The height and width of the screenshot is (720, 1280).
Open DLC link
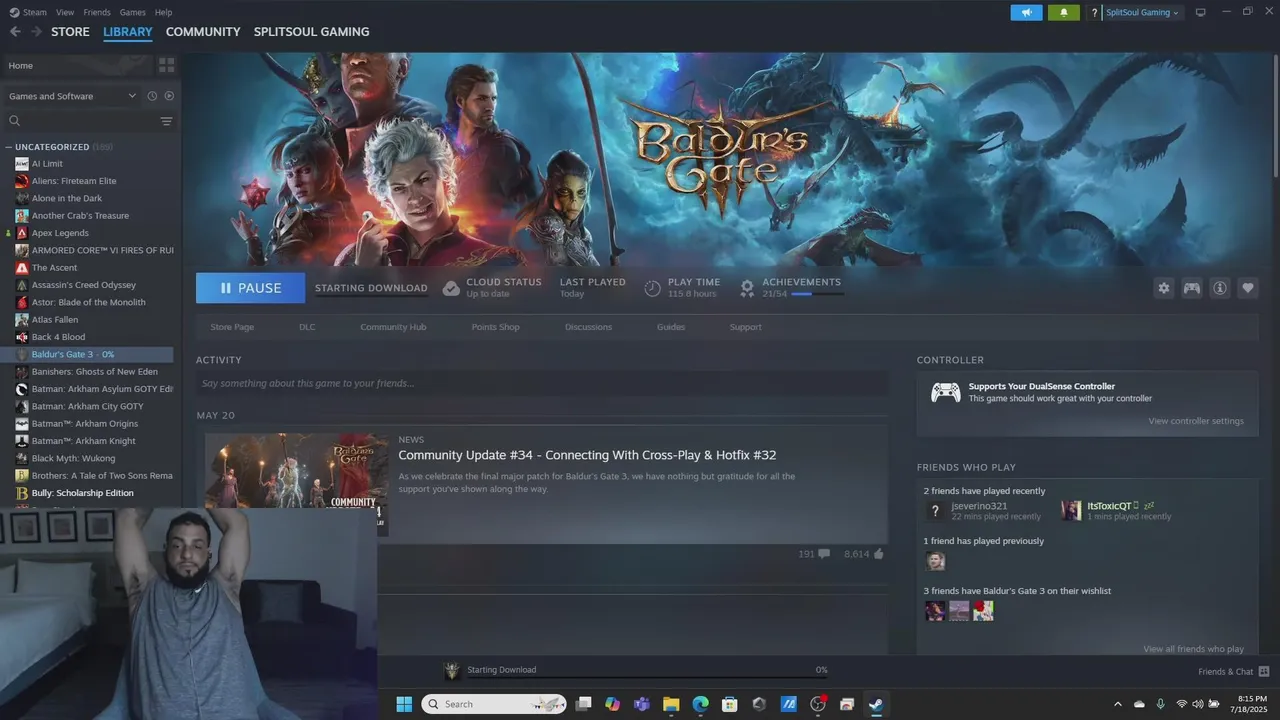point(307,327)
